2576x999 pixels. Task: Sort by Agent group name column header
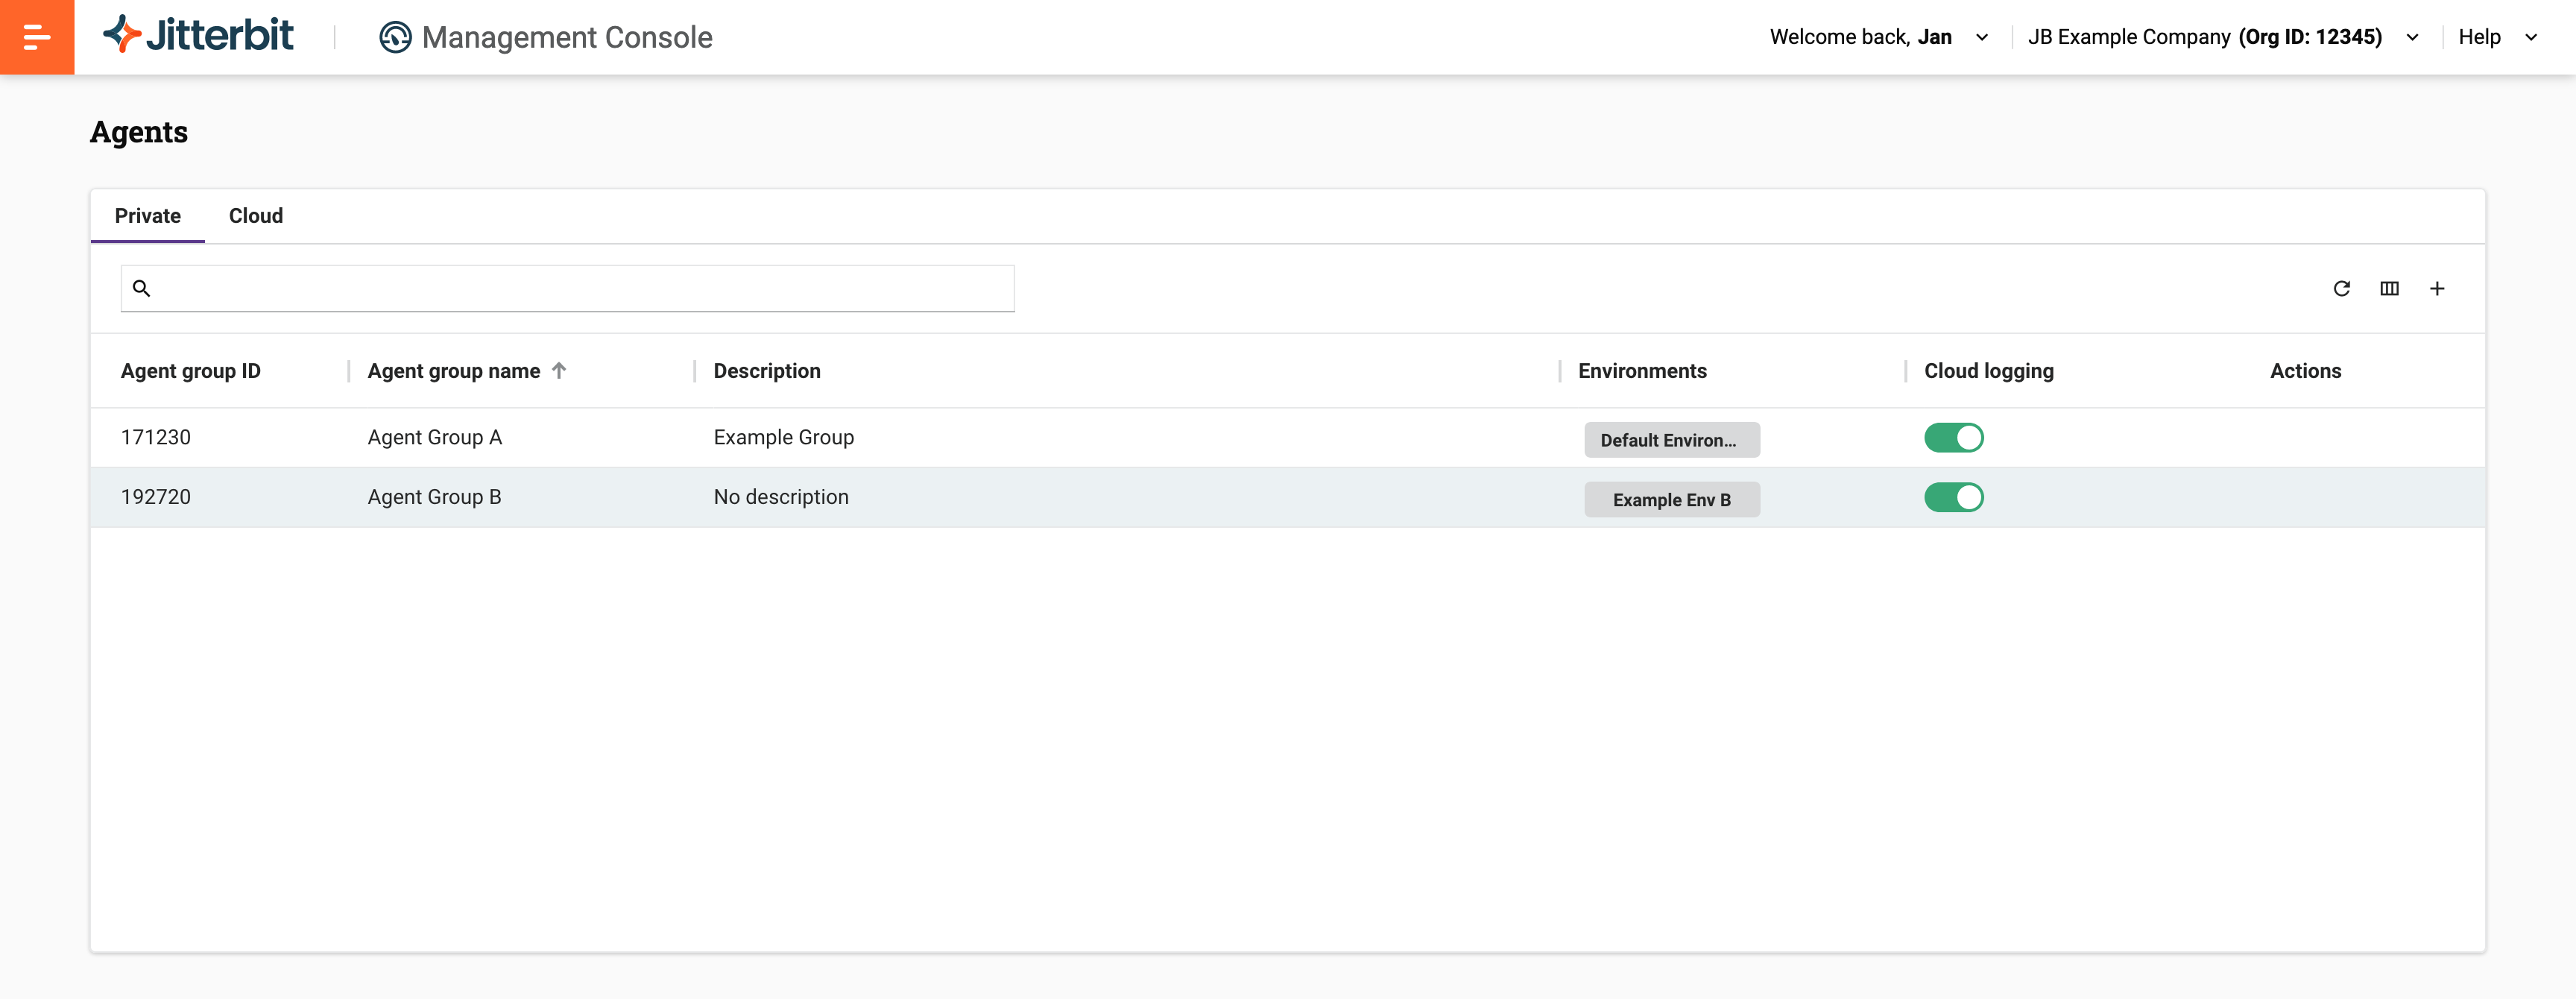click(453, 371)
